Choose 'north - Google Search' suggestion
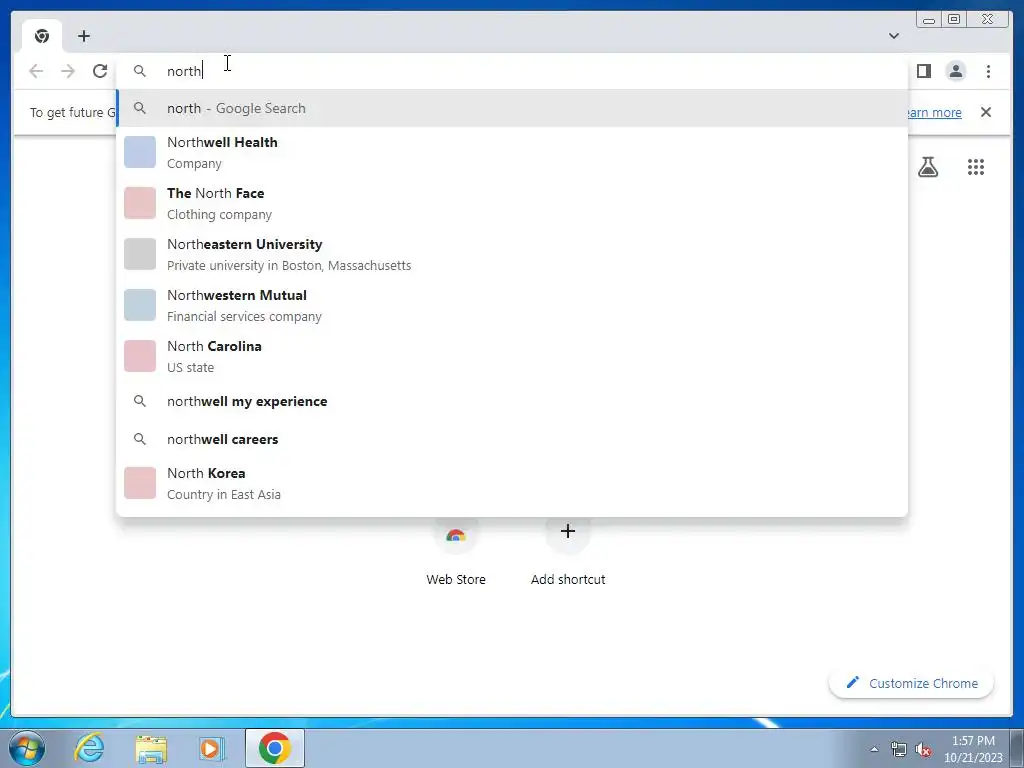Image resolution: width=1024 pixels, height=768 pixels. pos(512,108)
